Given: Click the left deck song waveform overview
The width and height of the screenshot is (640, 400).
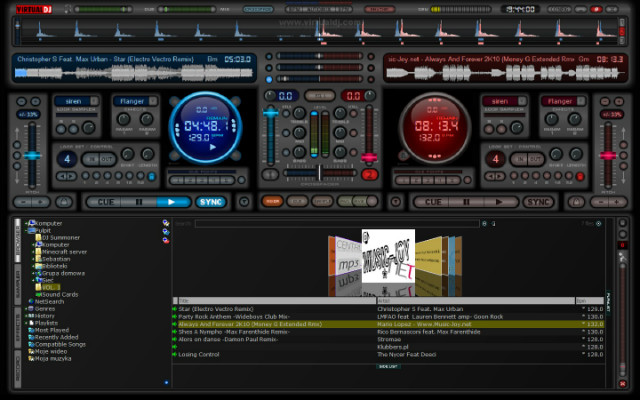Looking at the screenshot, I should 134,73.
